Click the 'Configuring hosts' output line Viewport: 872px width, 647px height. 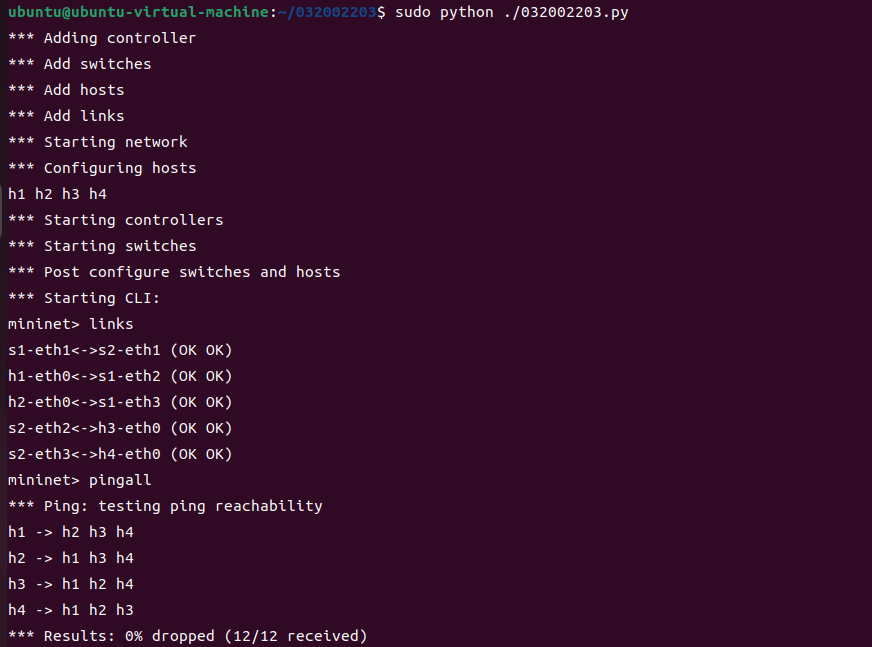coord(102,168)
